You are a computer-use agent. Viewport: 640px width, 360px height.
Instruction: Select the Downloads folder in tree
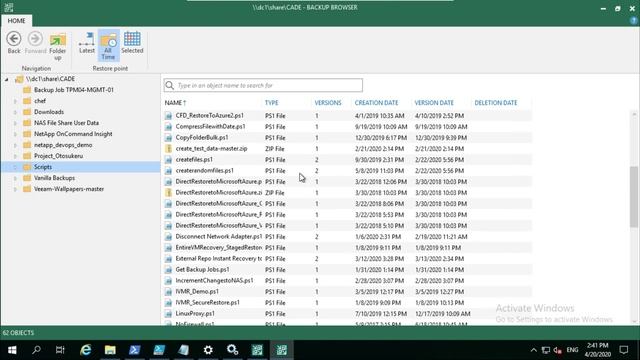[49, 112]
